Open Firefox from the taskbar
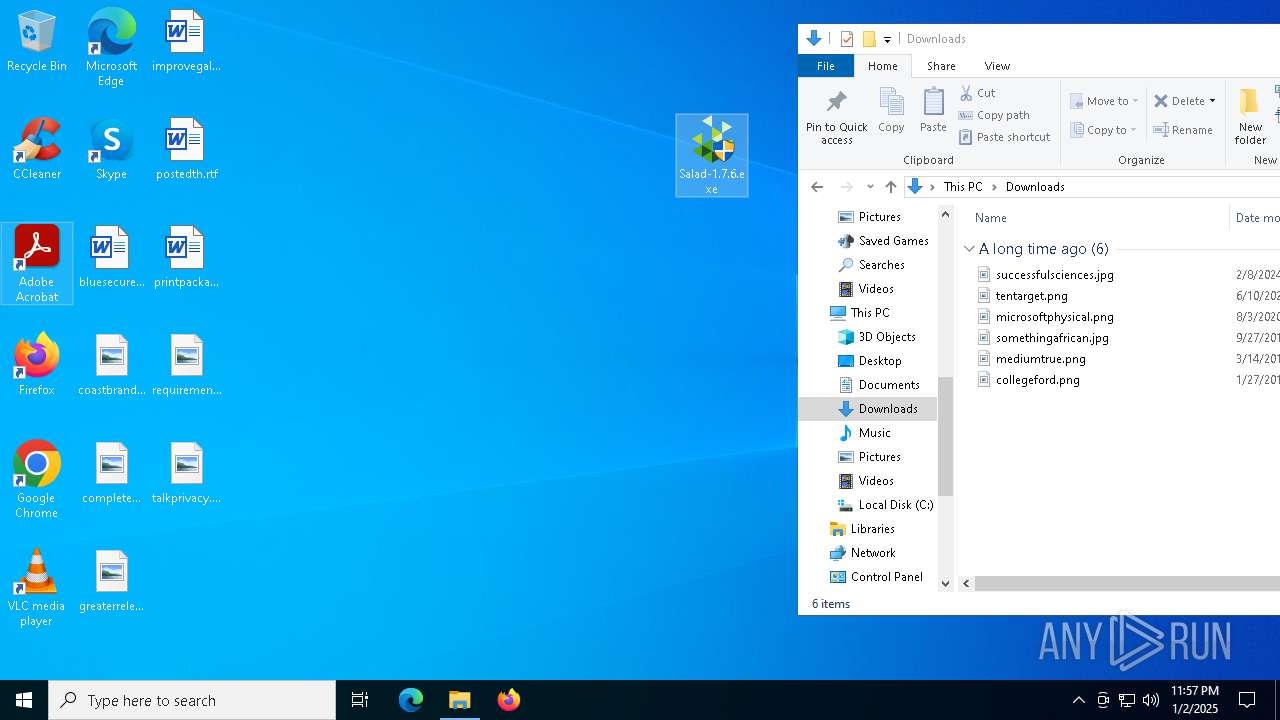Viewport: 1280px width, 720px height. (x=509, y=700)
